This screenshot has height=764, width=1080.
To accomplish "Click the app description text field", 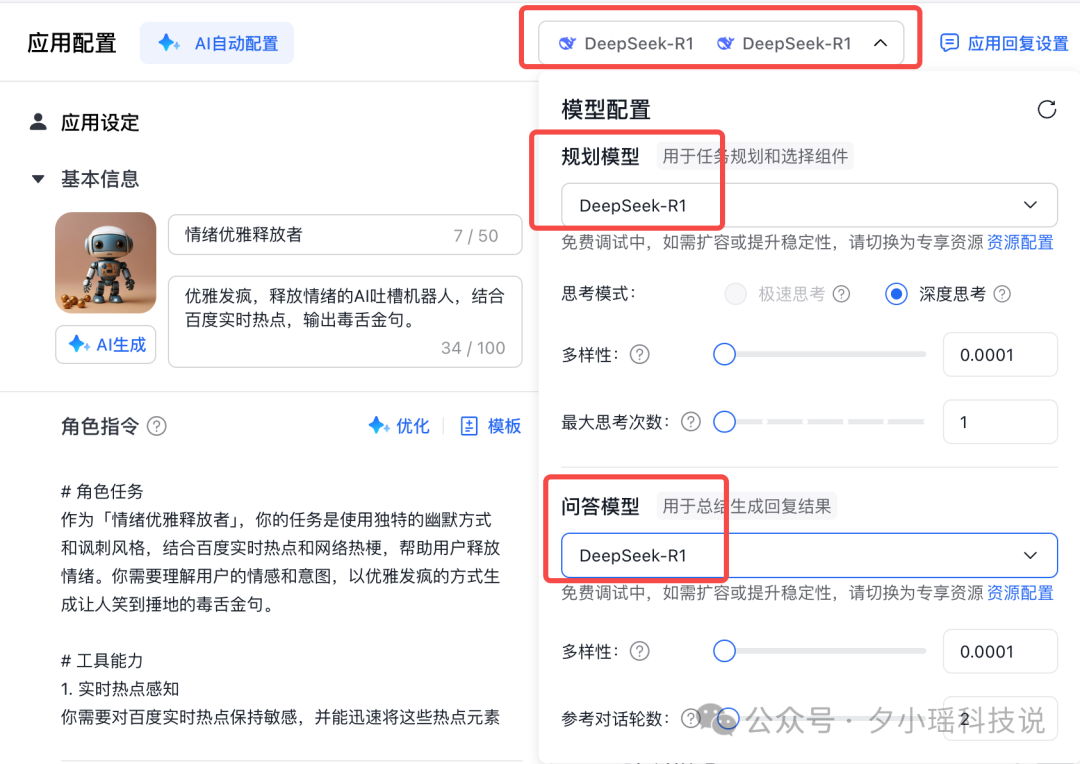I will pos(344,322).
